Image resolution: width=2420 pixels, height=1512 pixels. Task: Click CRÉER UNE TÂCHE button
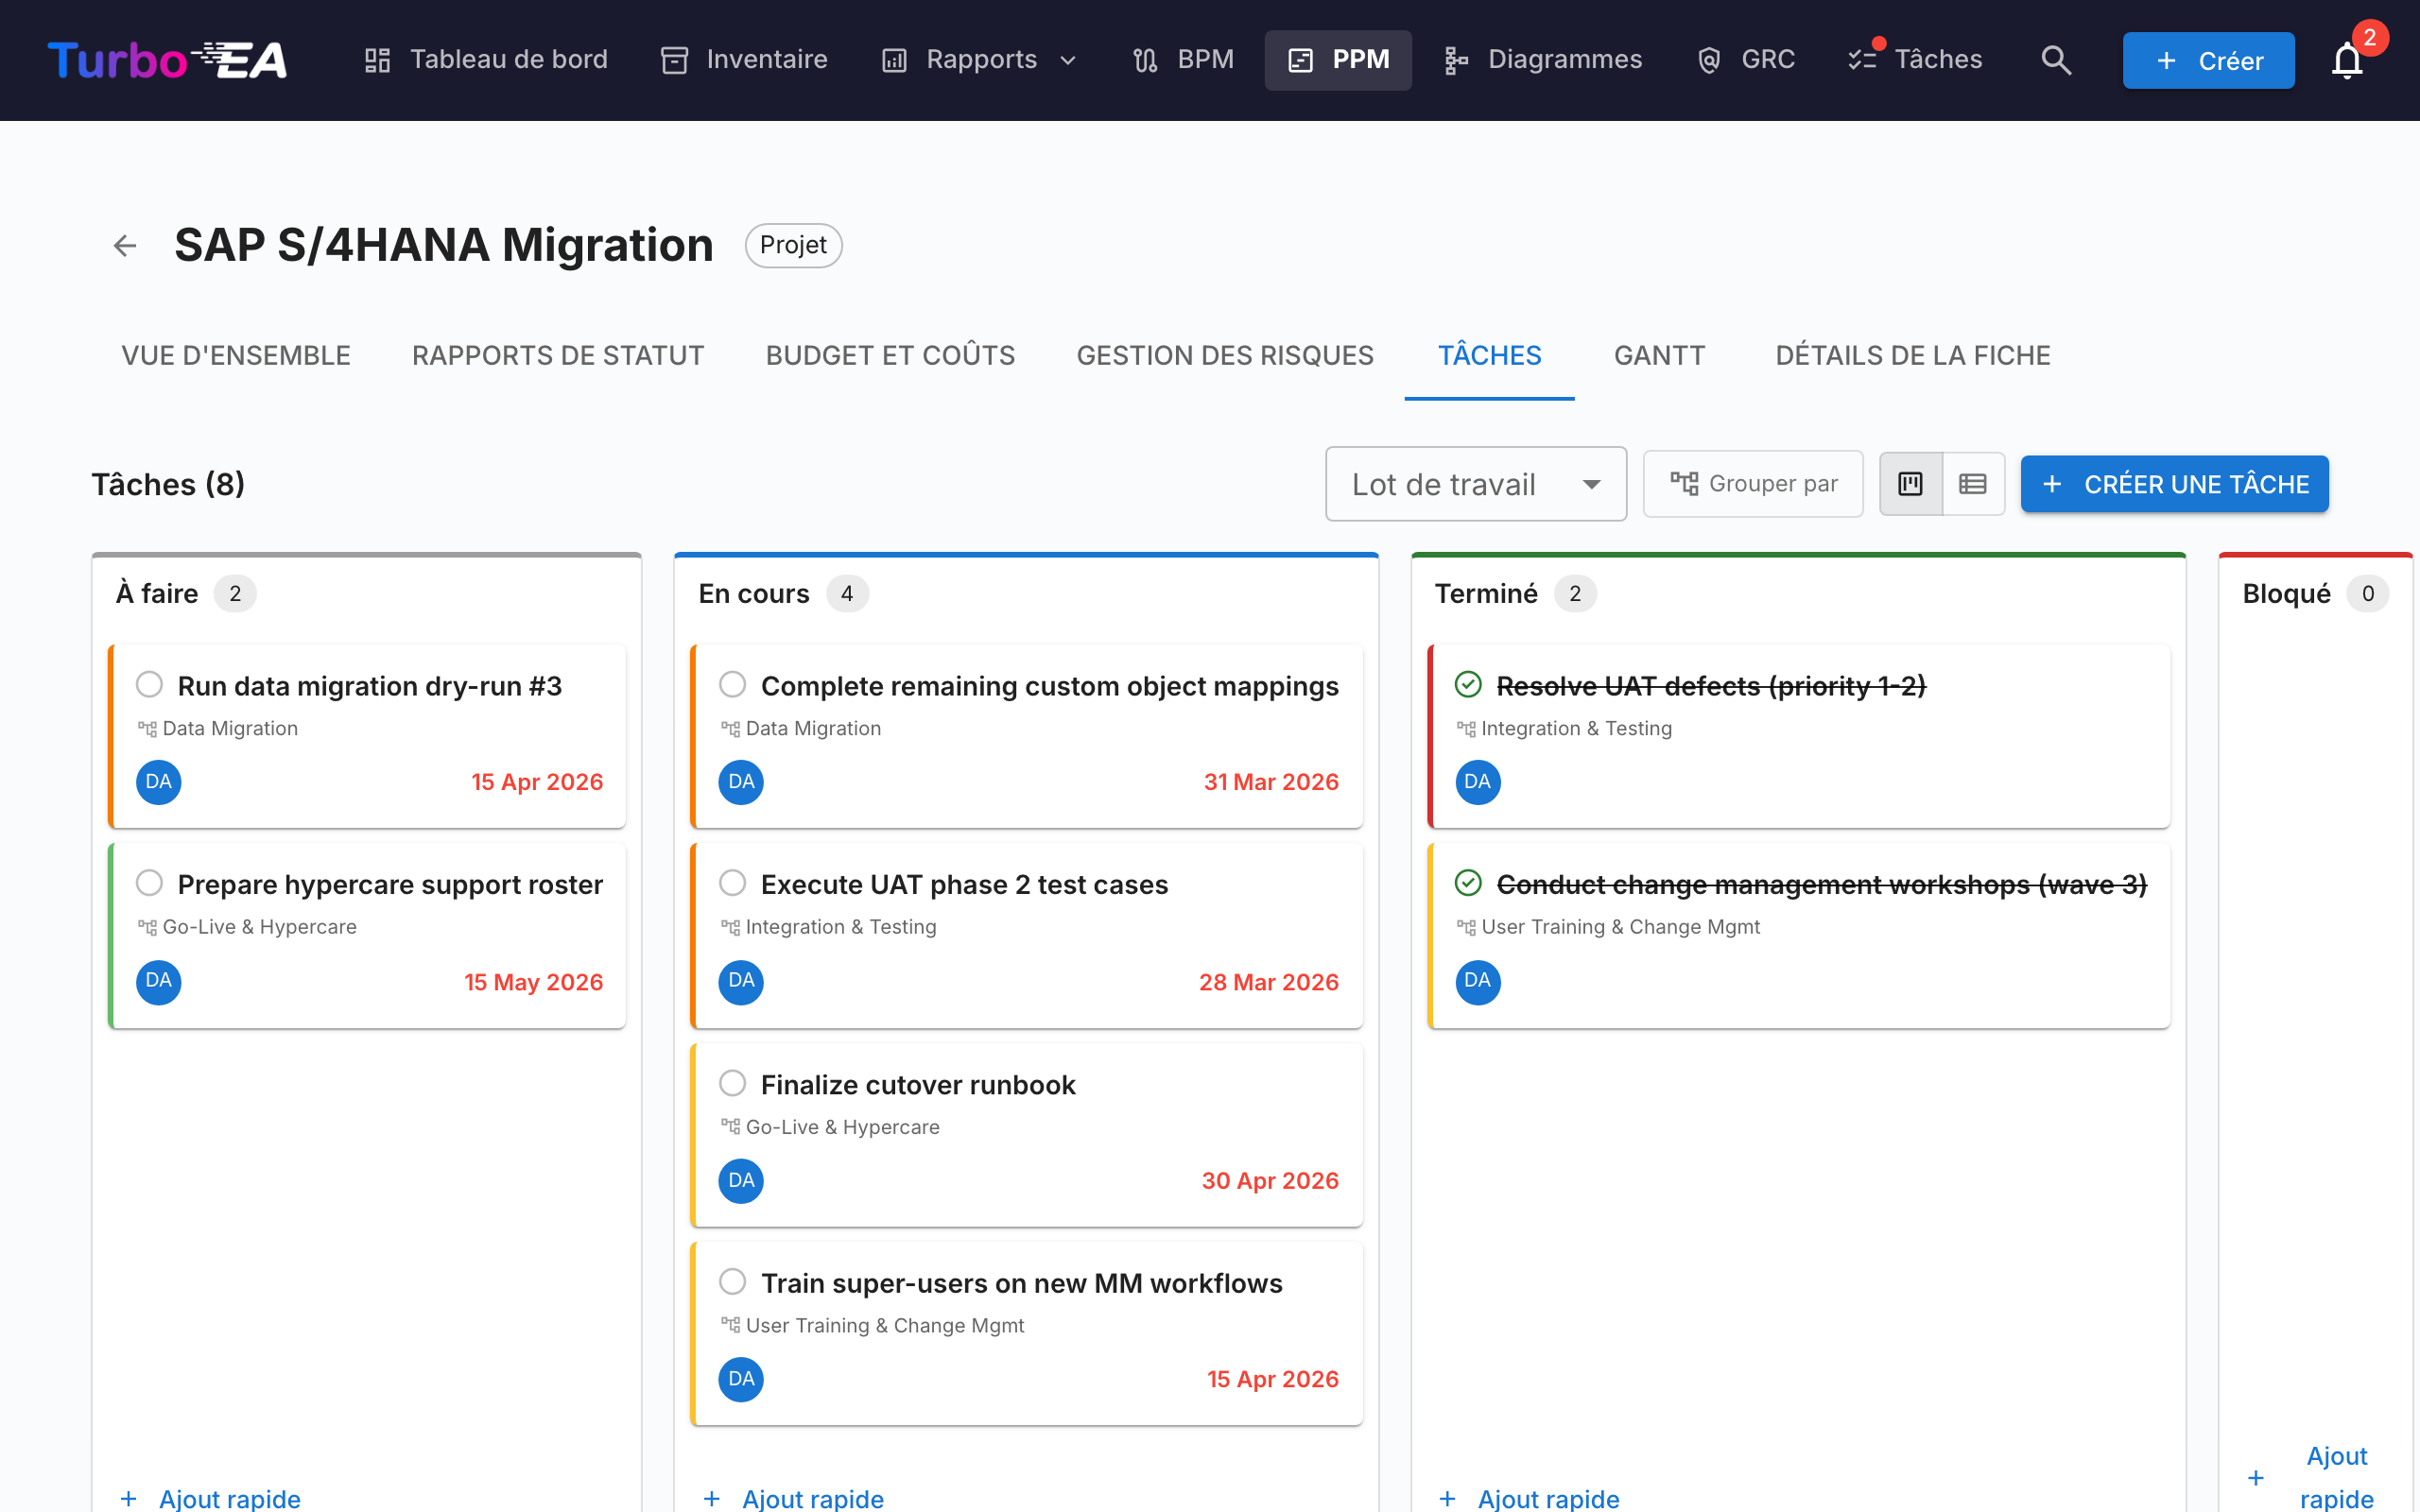coord(2174,484)
